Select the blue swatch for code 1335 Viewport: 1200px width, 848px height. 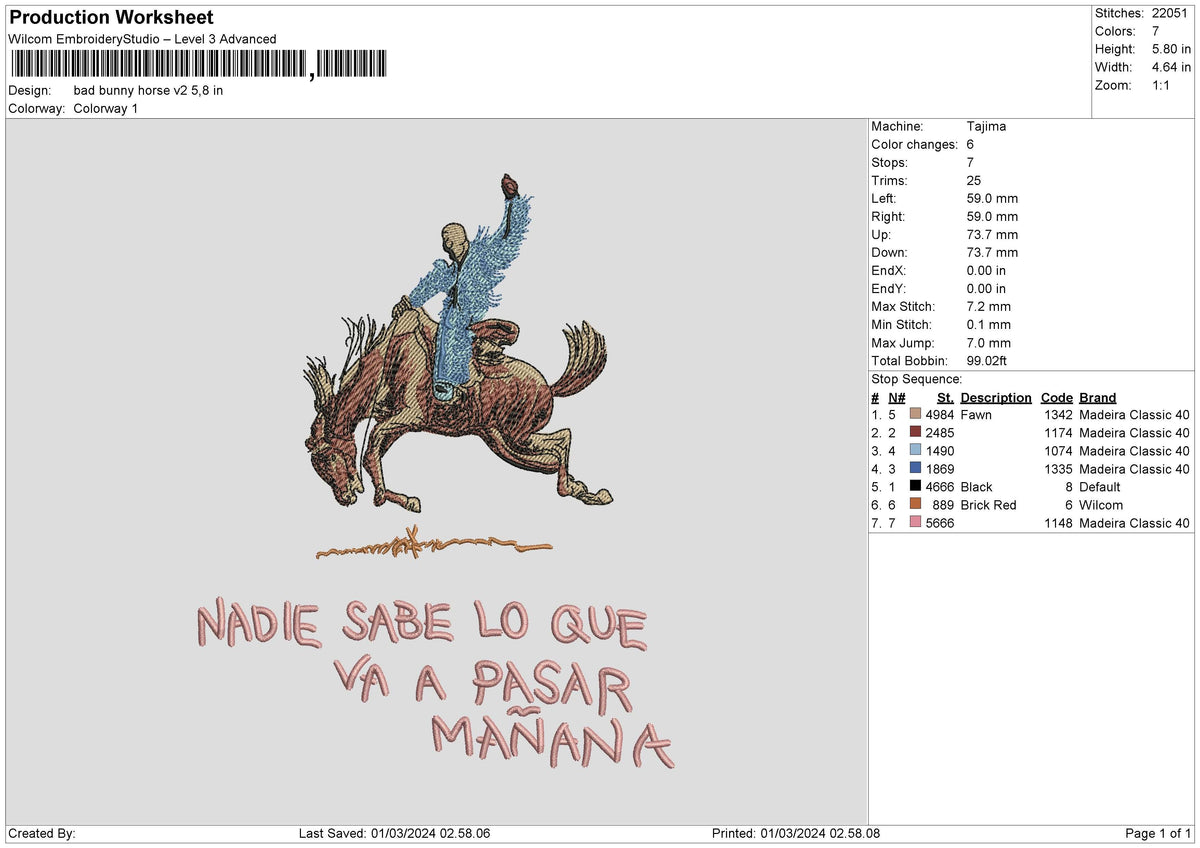click(x=915, y=469)
